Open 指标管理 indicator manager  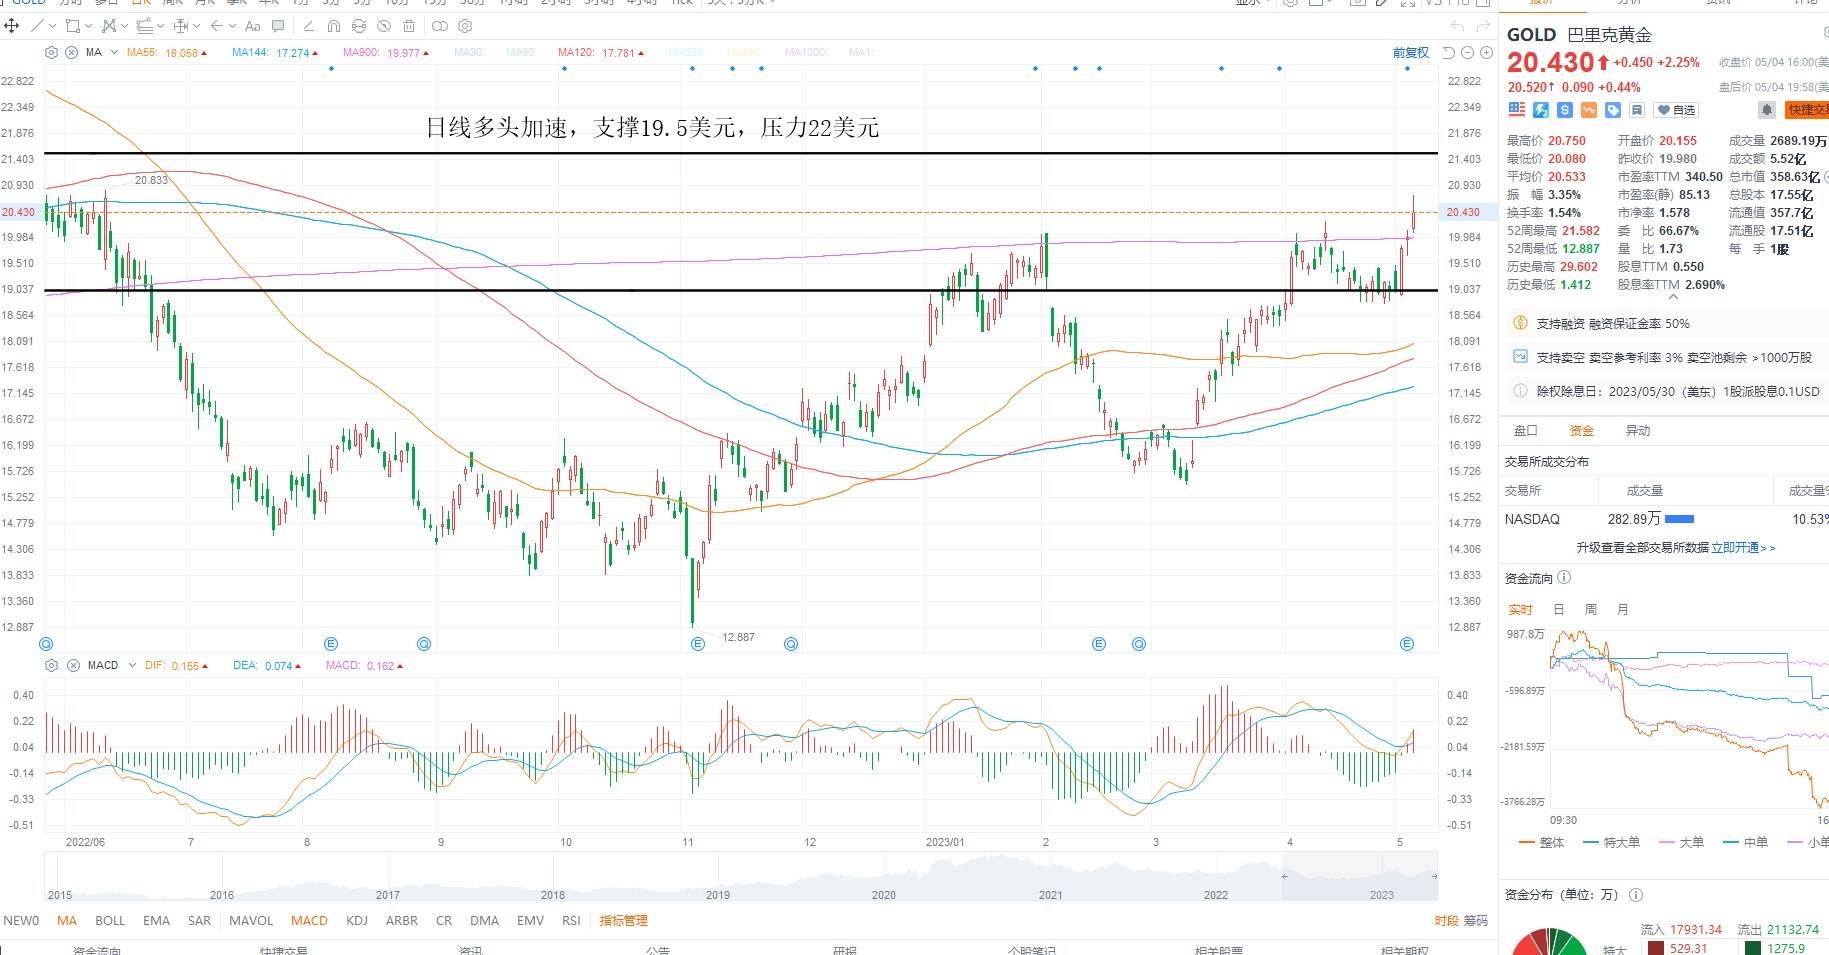623,920
